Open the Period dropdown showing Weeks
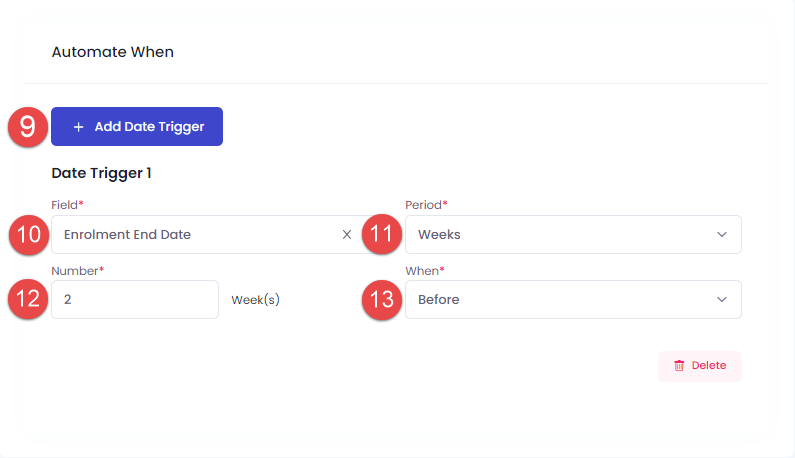The height and width of the screenshot is (458, 795). coord(573,234)
